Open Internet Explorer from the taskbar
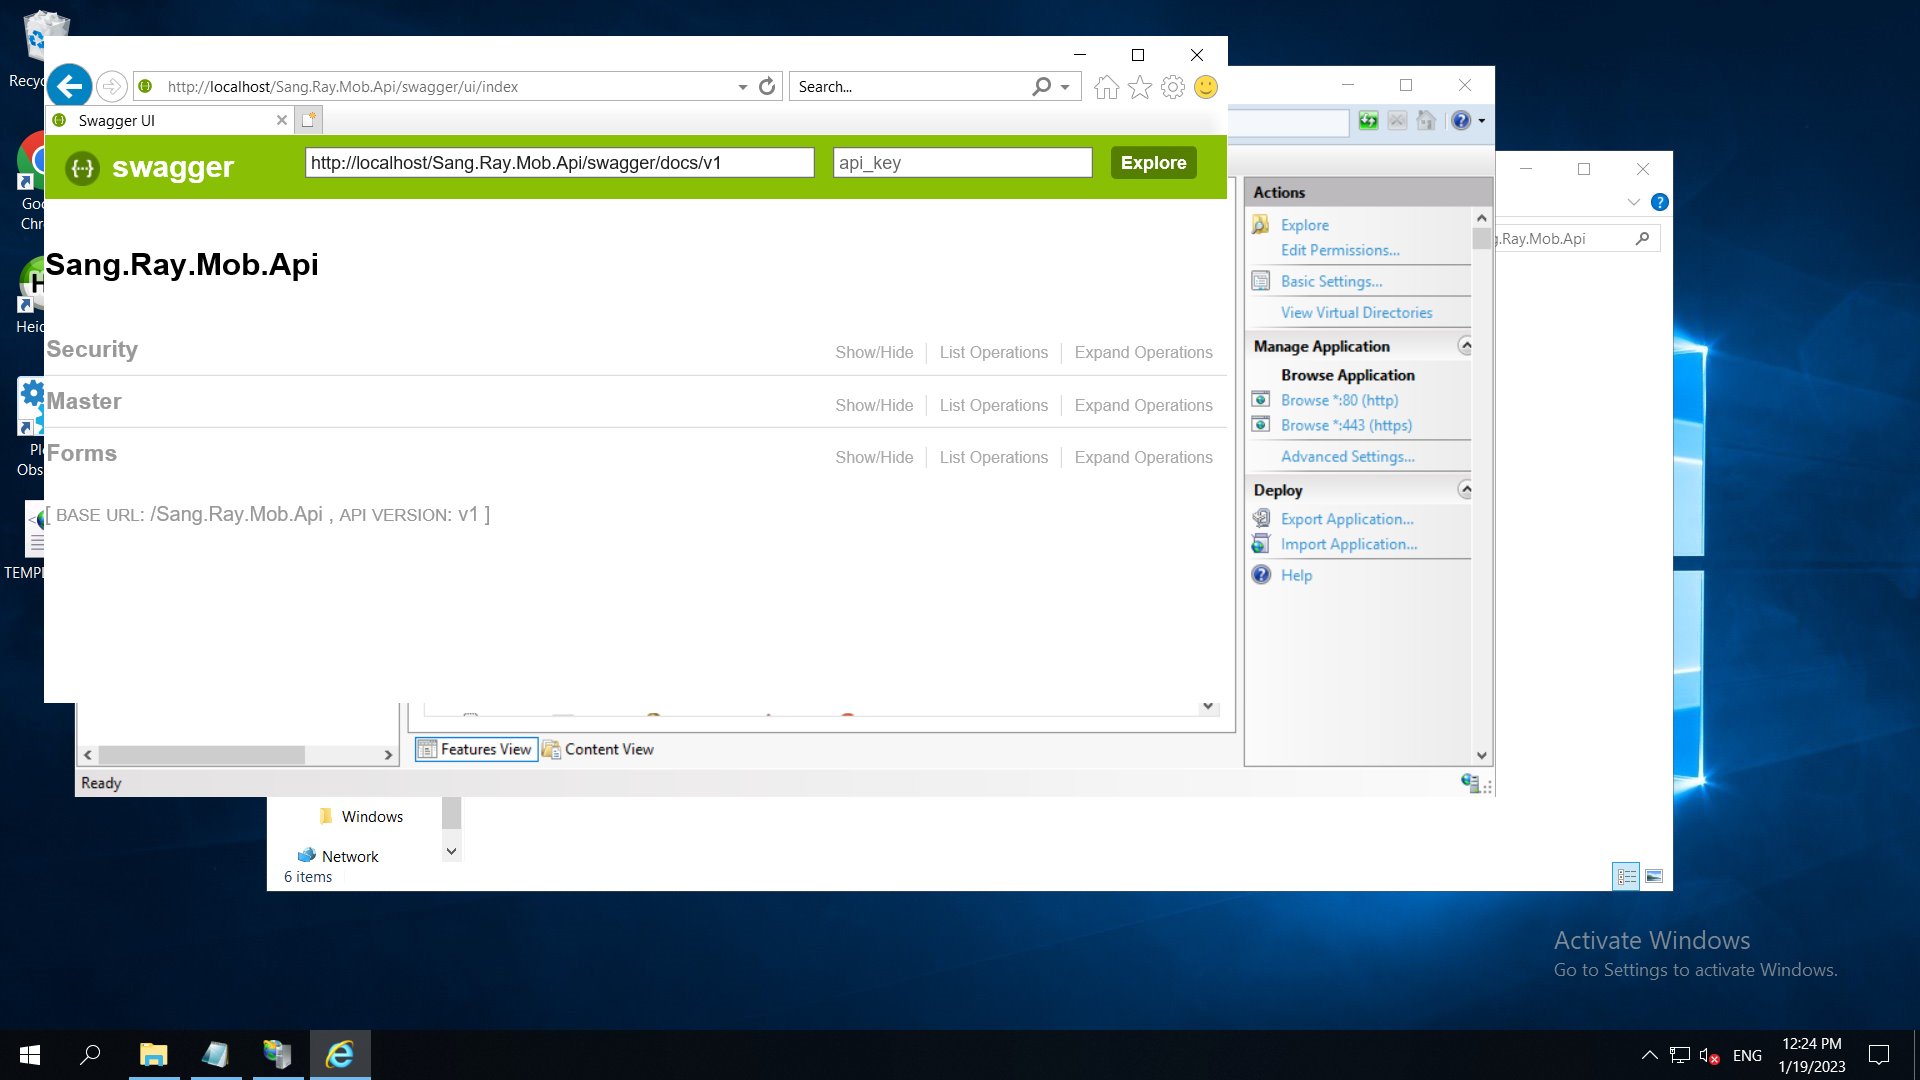 (340, 1055)
